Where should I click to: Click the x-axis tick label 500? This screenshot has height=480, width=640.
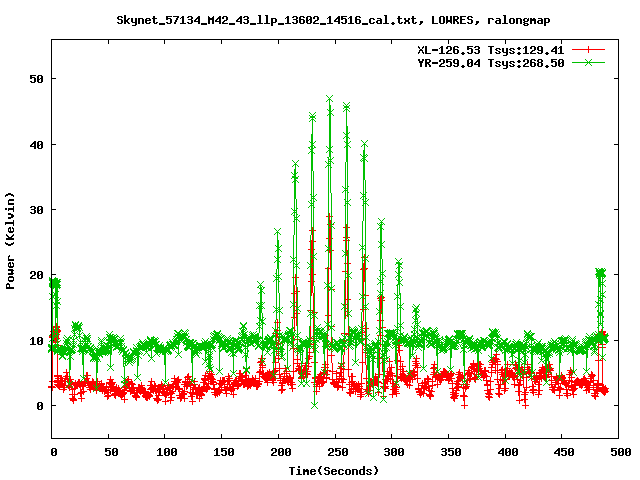point(621,452)
